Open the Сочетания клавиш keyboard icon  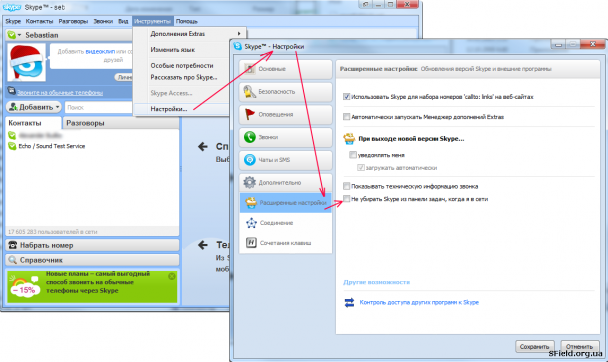(x=251, y=243)
